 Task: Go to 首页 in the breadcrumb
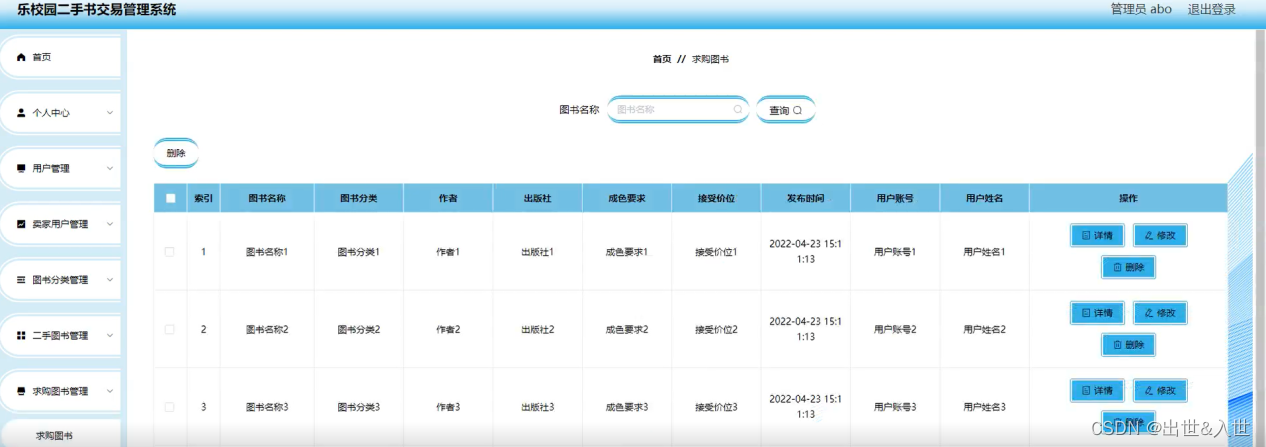(662, 59)
